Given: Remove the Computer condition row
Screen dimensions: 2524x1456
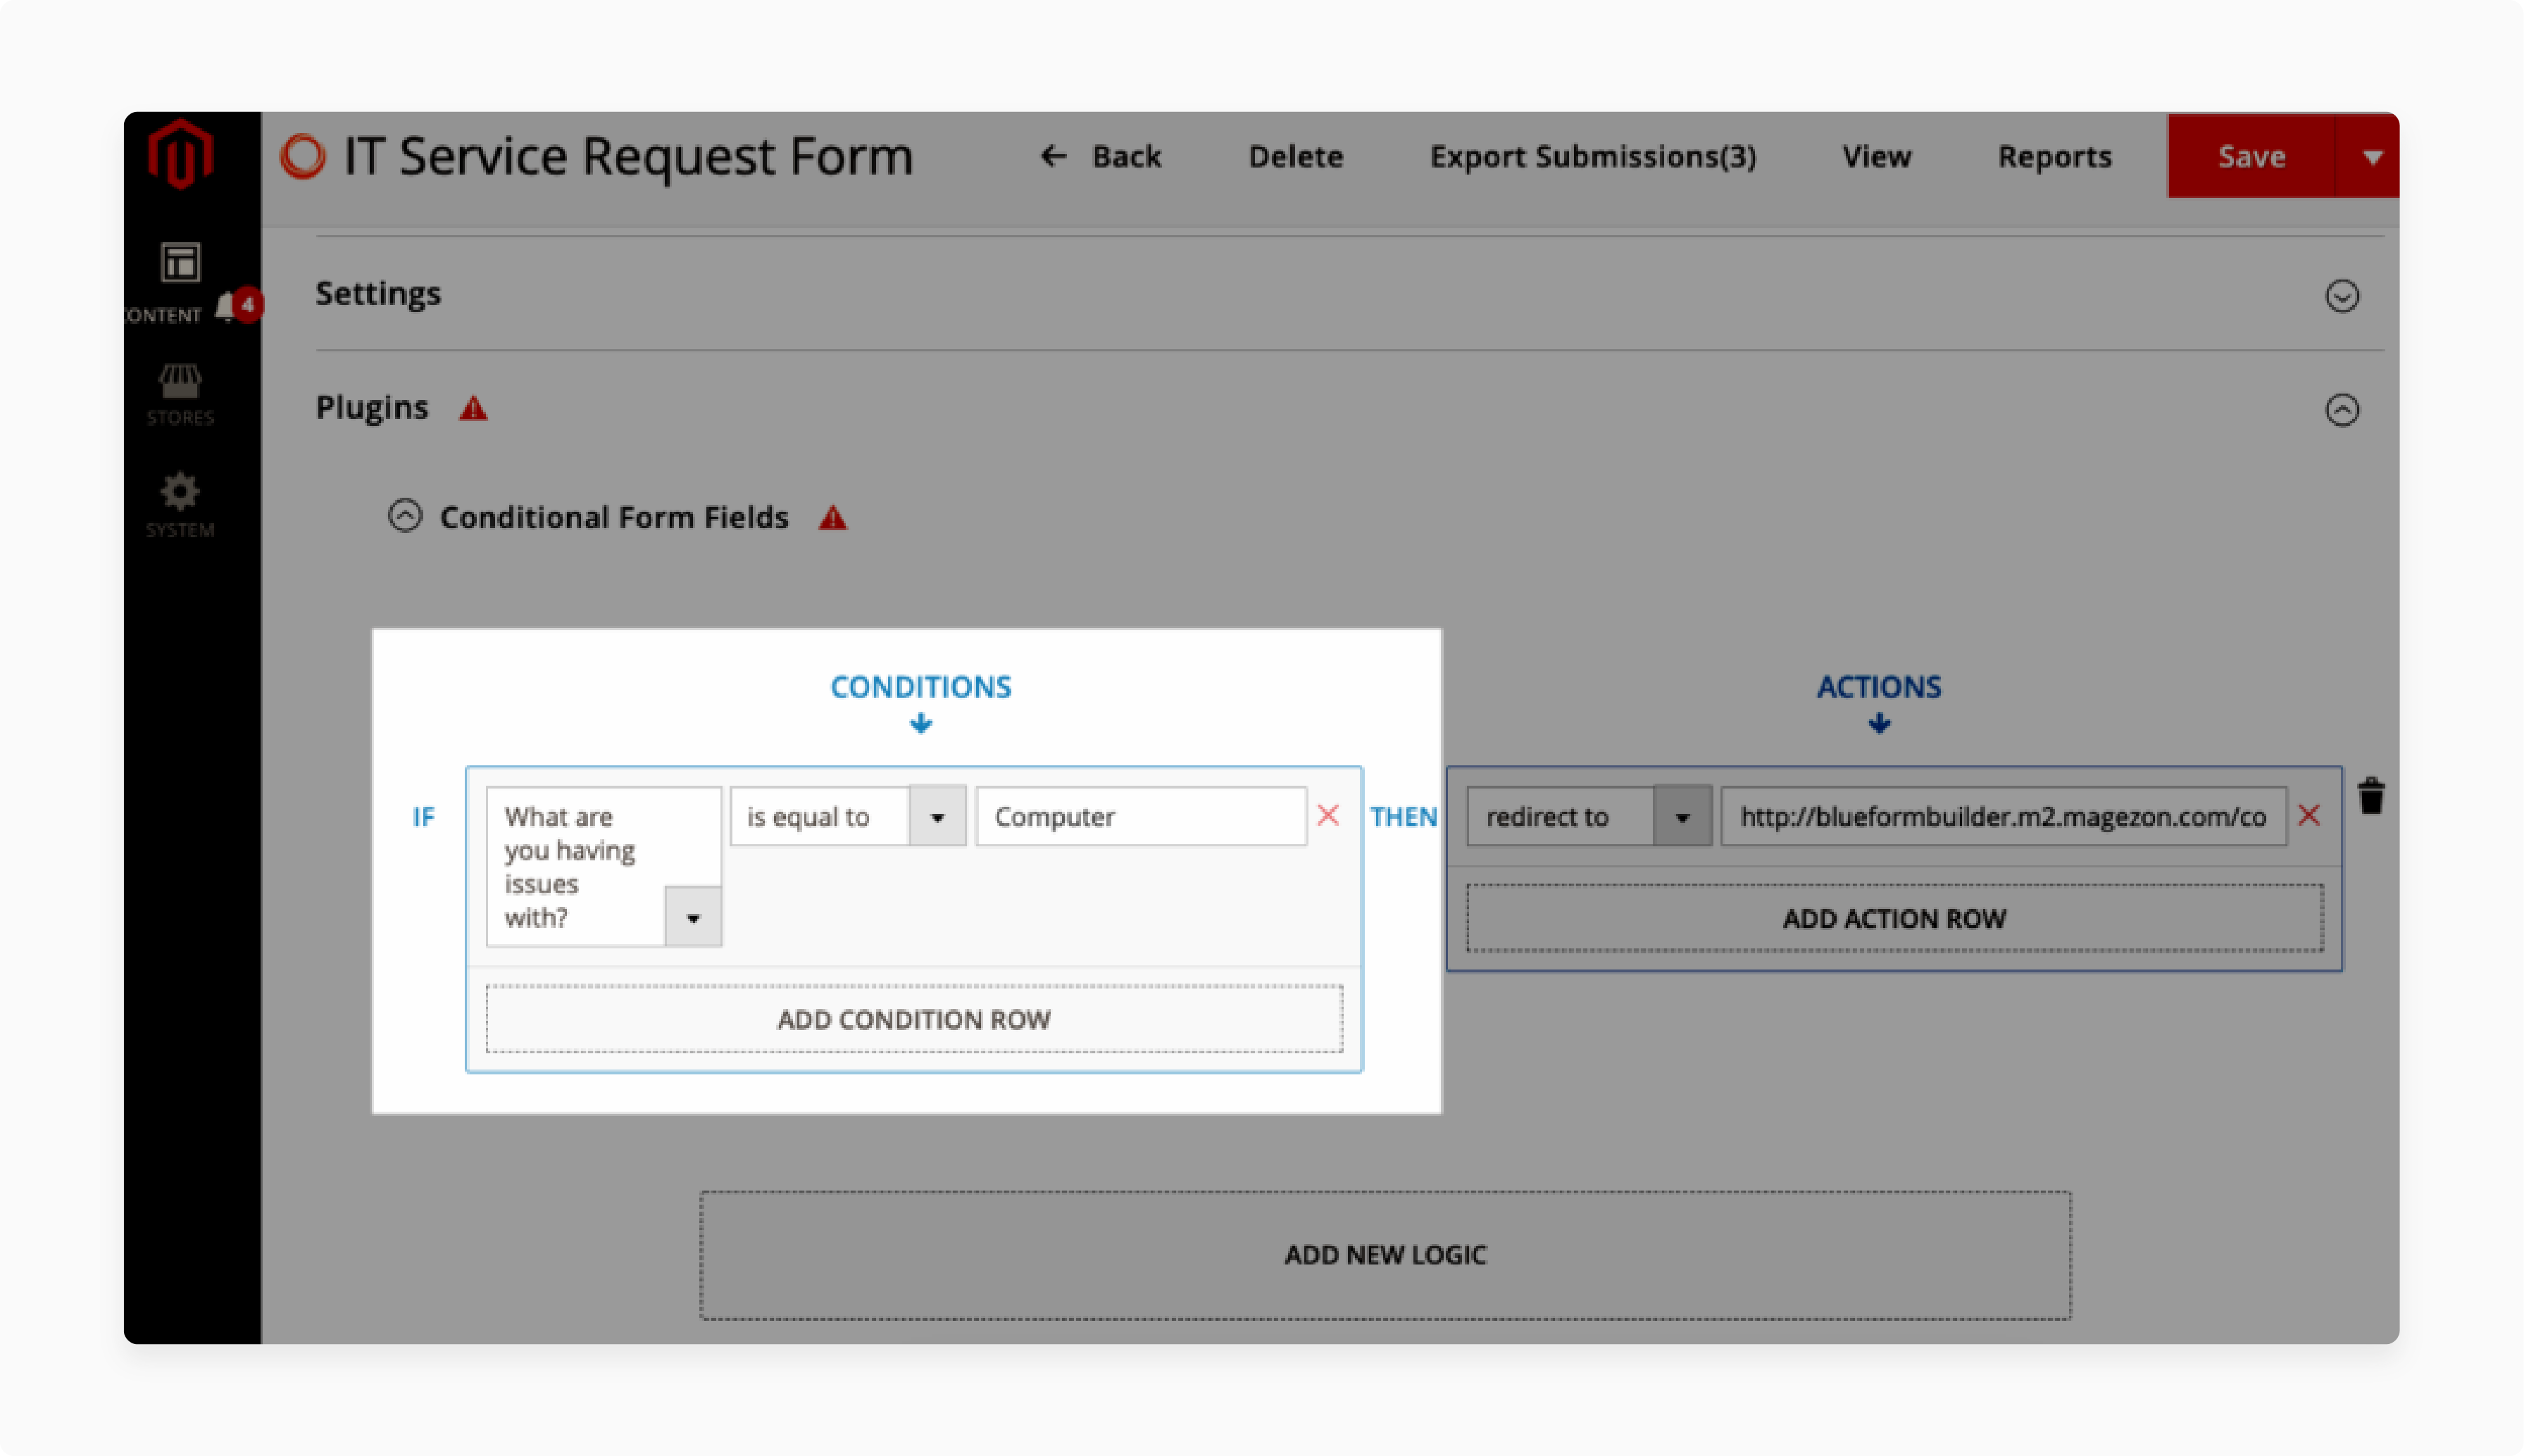Looking at the screenshot, I should 1328,815.
